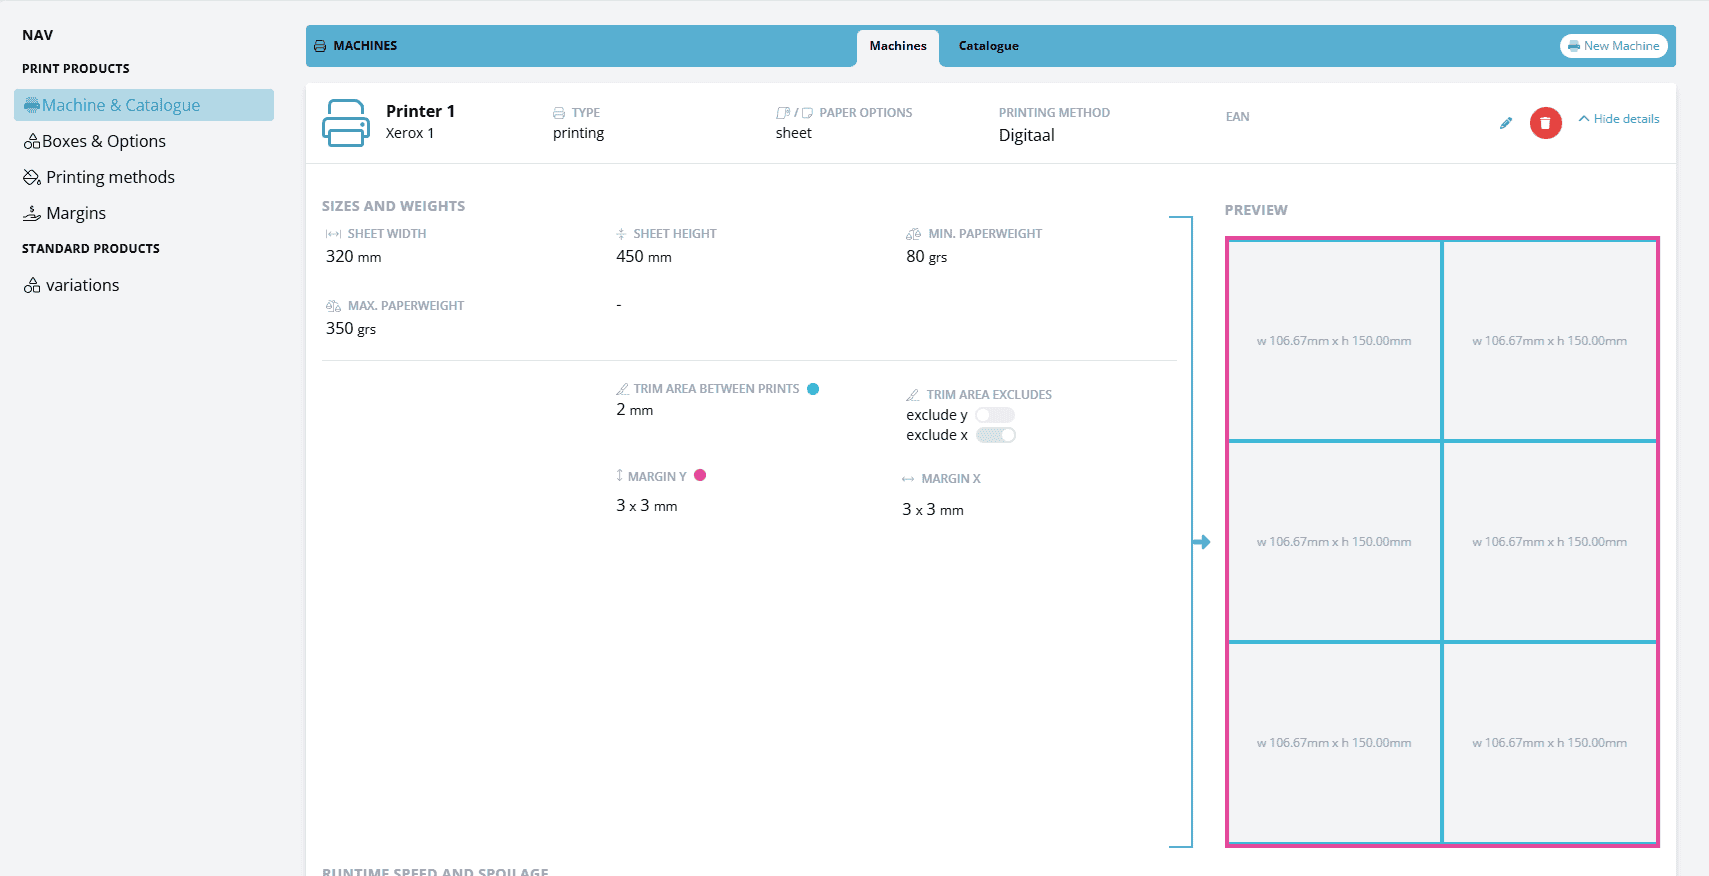The image size is (1709, 876).
Task: Click the Margins sidebar icon
Action: tap(32, 213)
